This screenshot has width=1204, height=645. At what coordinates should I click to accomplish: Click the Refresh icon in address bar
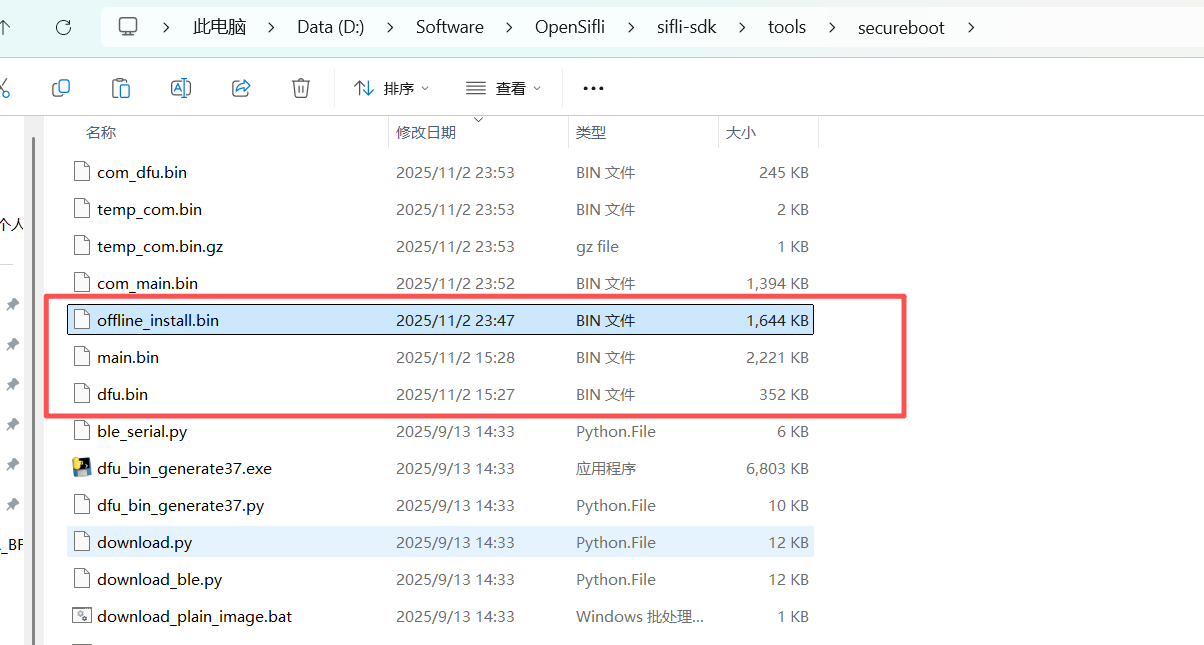pos(64,28)
